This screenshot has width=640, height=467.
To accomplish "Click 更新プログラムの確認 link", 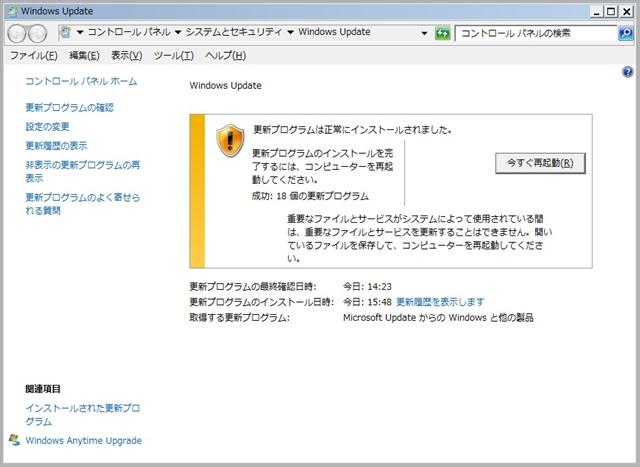I will (69, 107).
